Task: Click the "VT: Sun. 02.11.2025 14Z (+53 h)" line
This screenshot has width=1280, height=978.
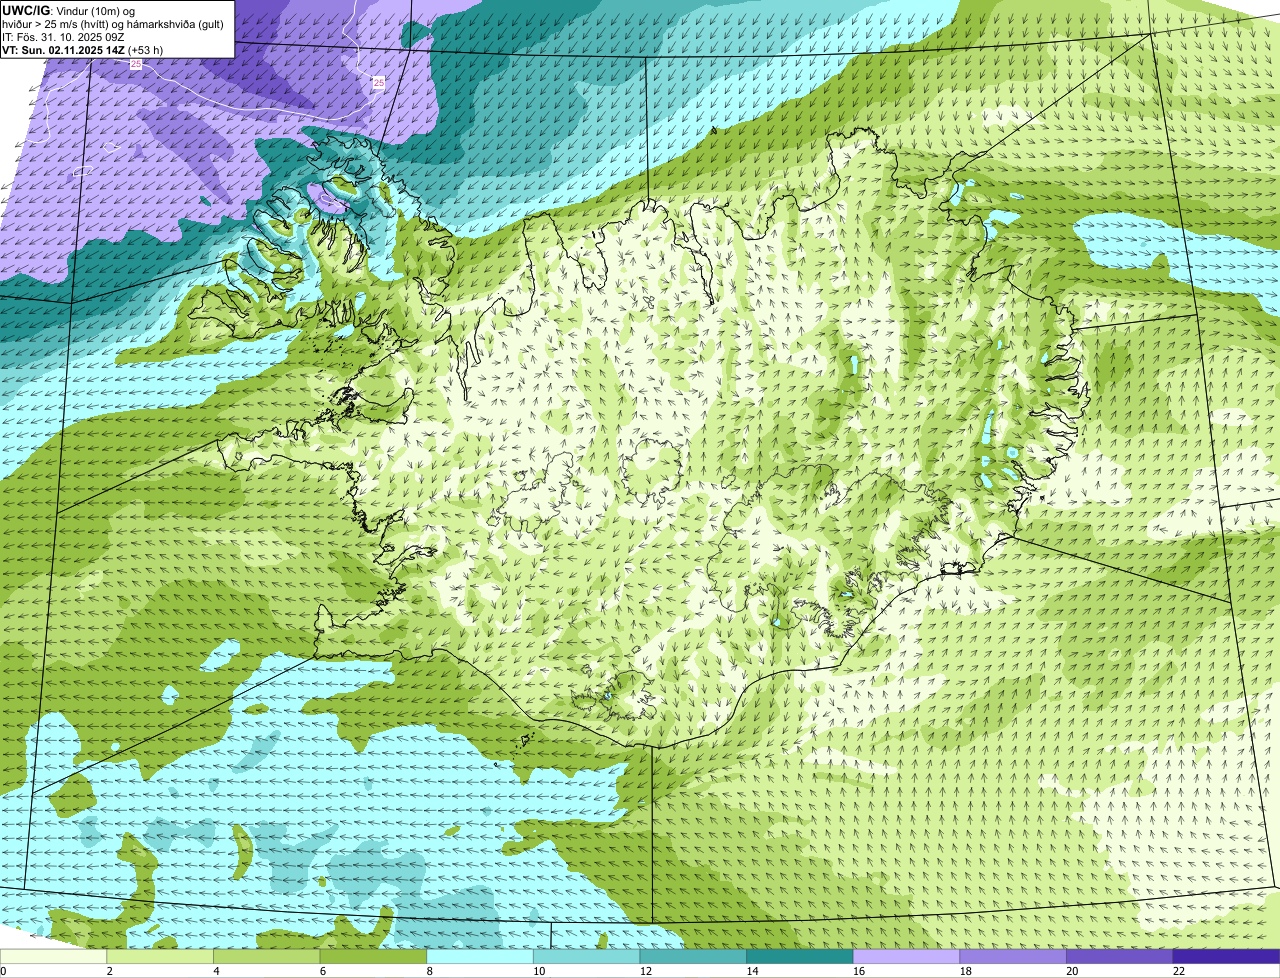Action: coord(82,50)
